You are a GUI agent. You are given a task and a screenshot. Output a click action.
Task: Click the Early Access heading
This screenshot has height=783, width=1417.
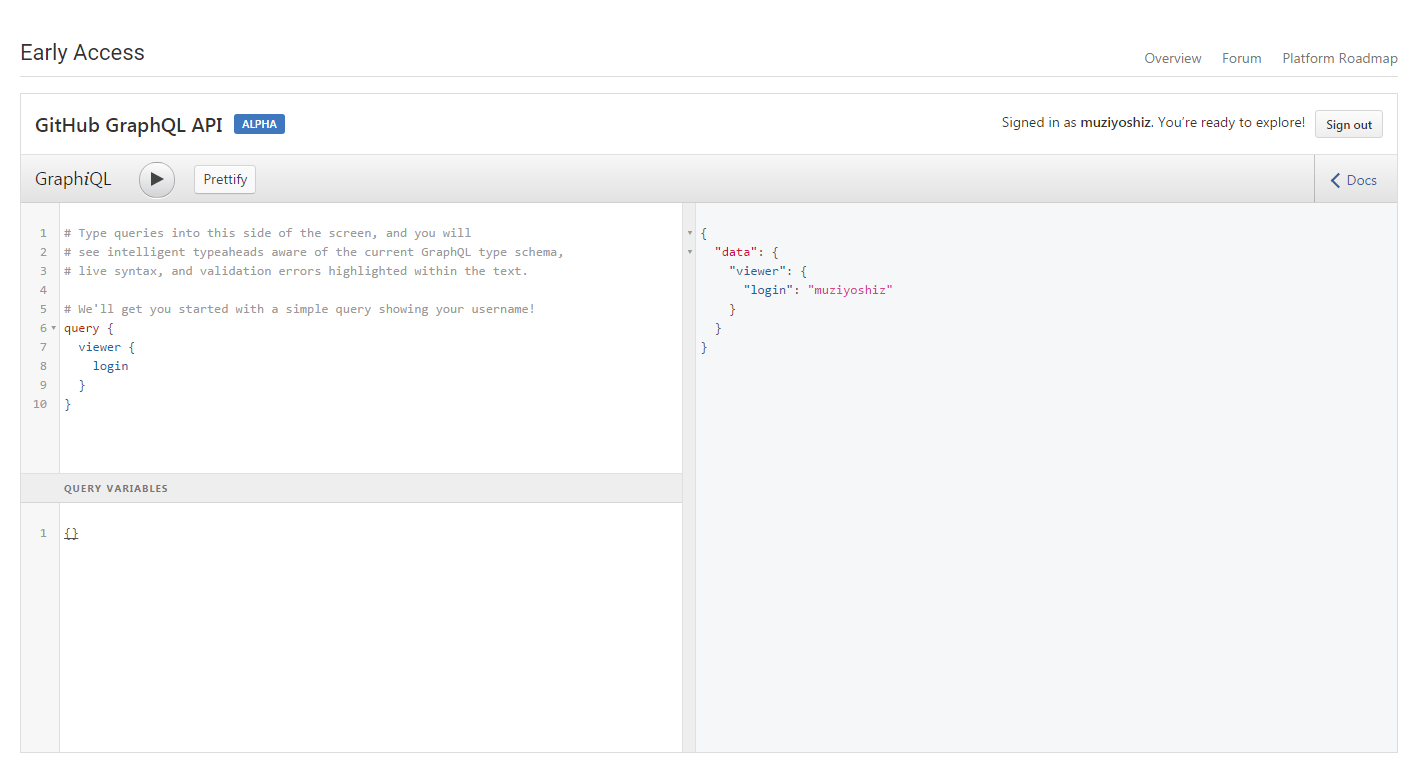[82, 52]
